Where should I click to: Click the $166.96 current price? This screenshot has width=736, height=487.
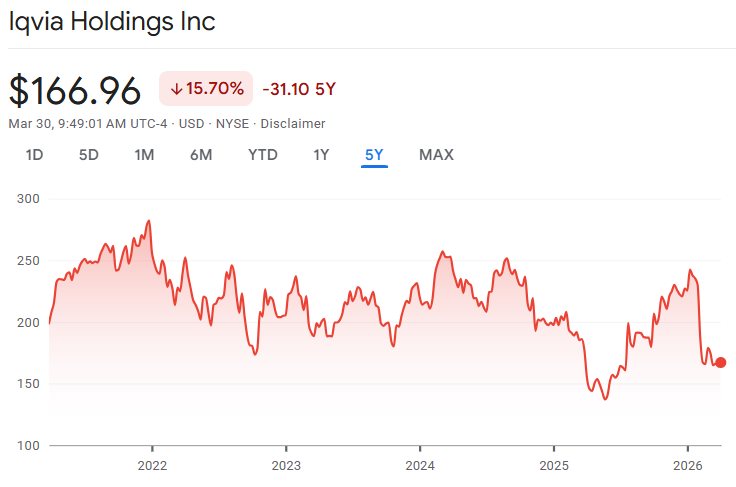coord(75,90)
